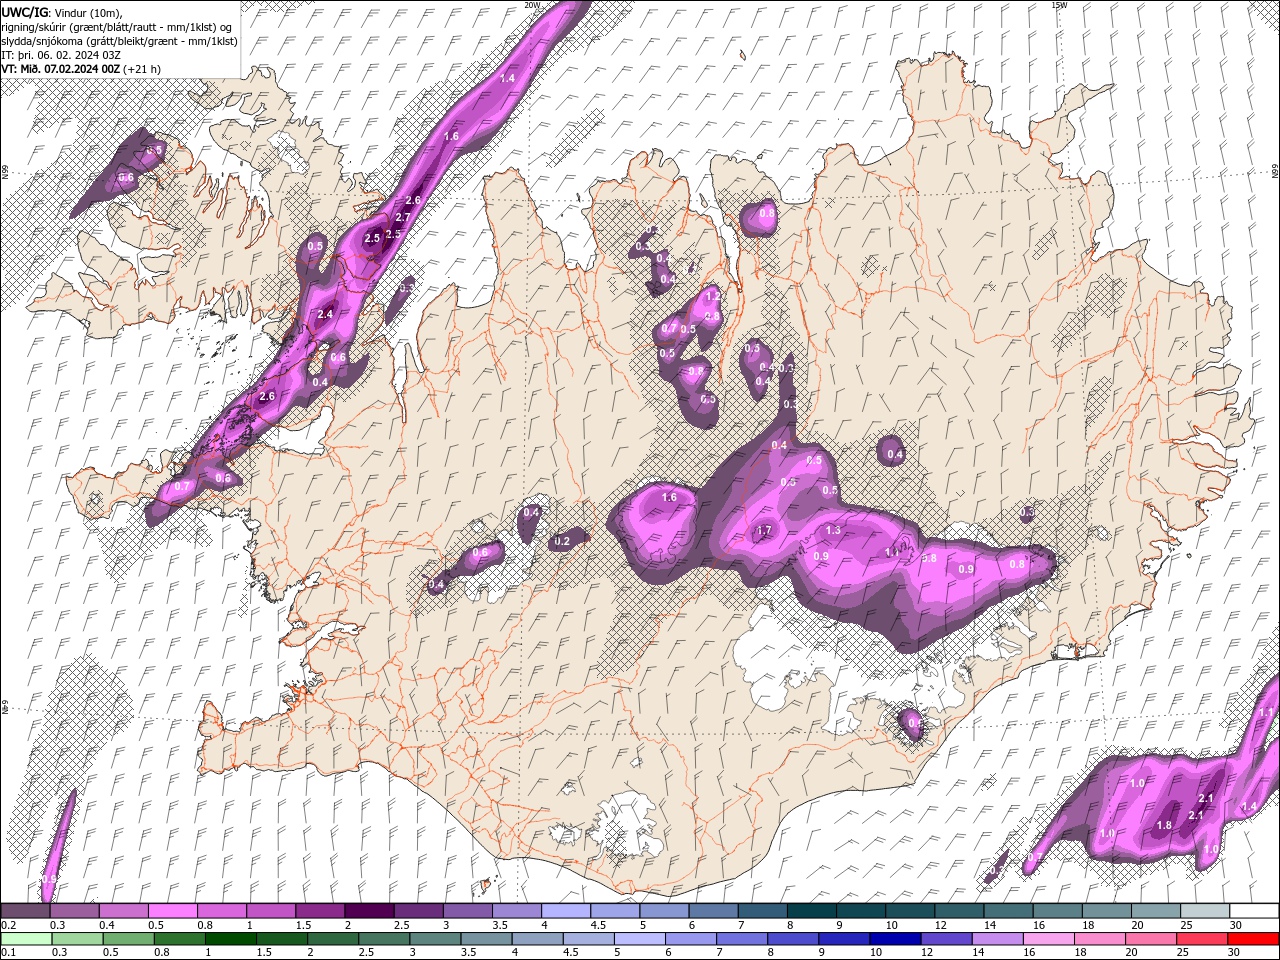
Task: Click the red 30 swatch in bottom legend row
Action: [1253, 938]
